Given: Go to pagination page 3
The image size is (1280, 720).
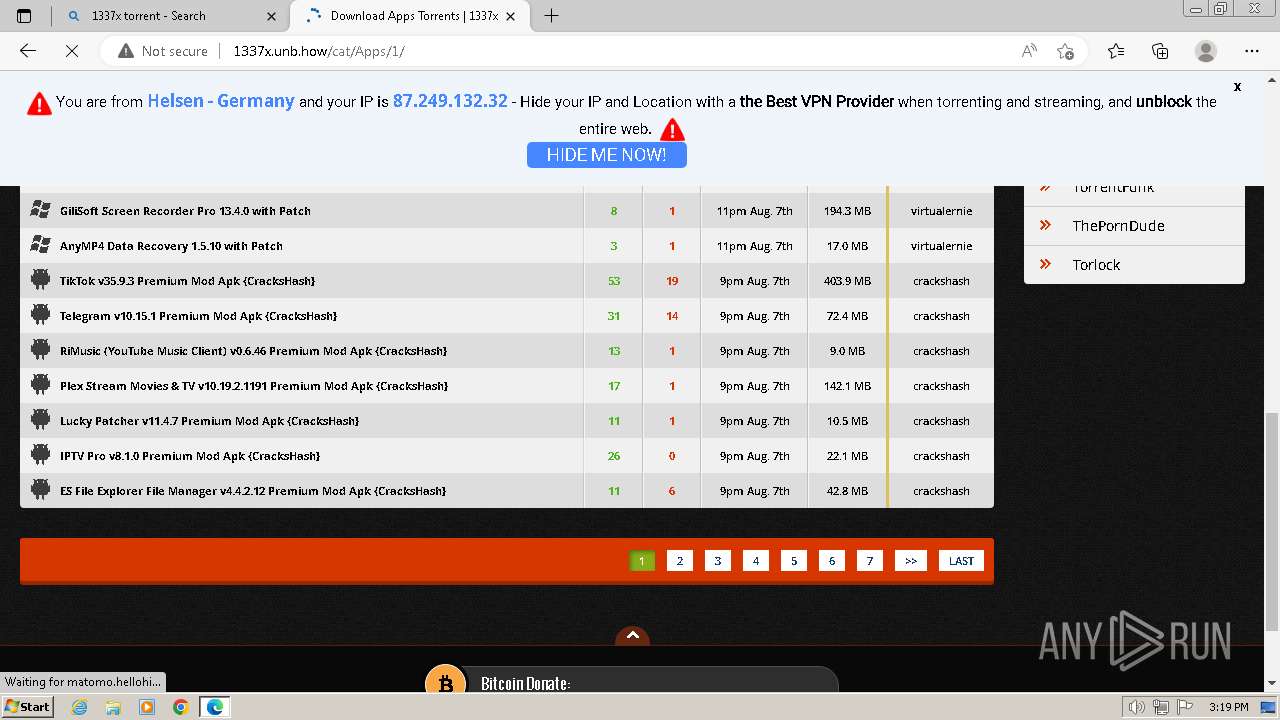Looking at the screenshot, I should (718, 561).
